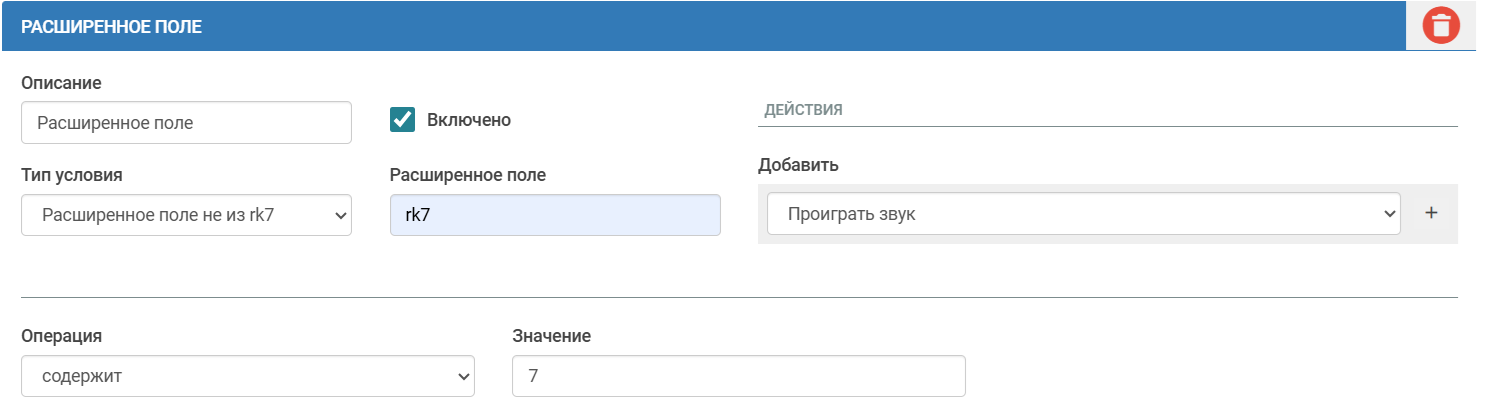The height and width of the screenshot is (416, 1486).
Task: Expand the Проиграть звук action dropdown
Action: point(1079,214)
